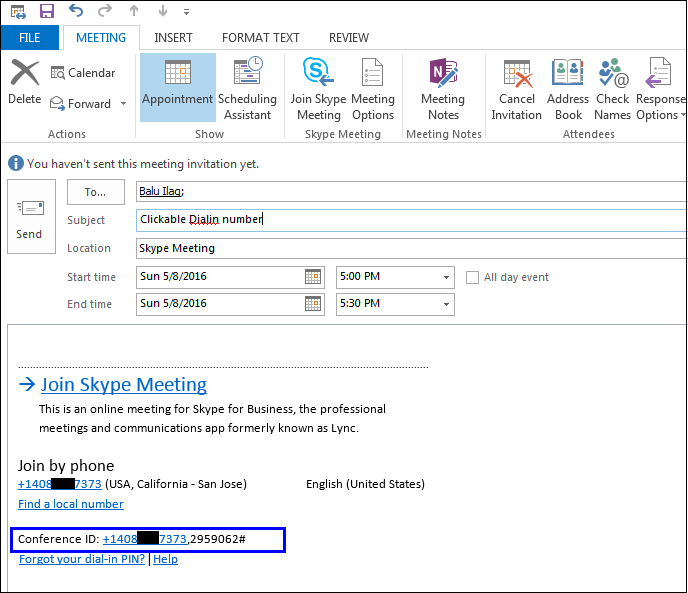Enable the All day event checkbox
The image size is (688, 593).
click(x=472, y=277)
